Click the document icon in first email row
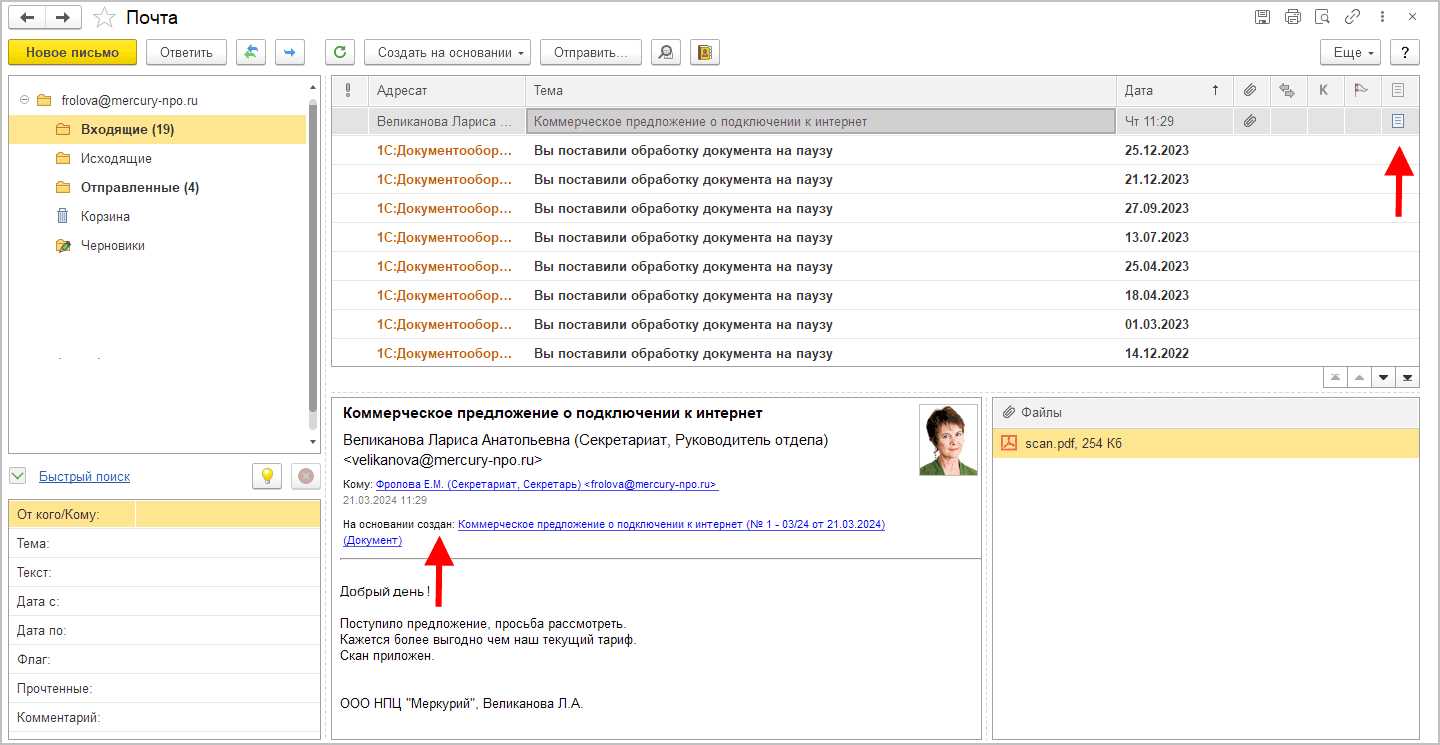 coord(1399,121)
